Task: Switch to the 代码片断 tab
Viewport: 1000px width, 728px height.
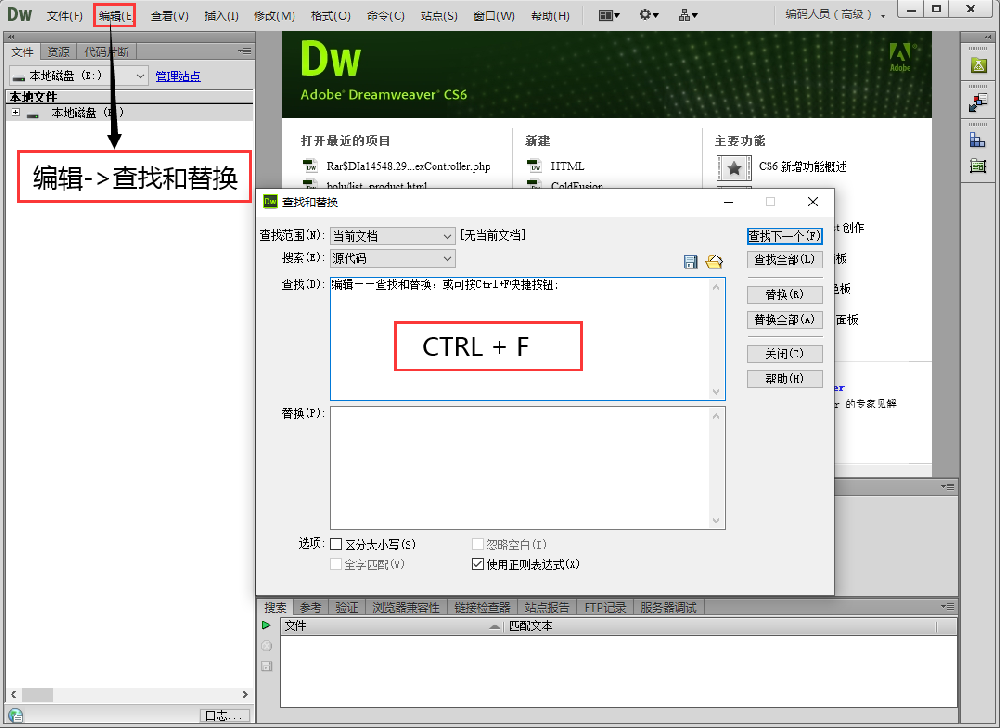Action: [x=107, y=52]
